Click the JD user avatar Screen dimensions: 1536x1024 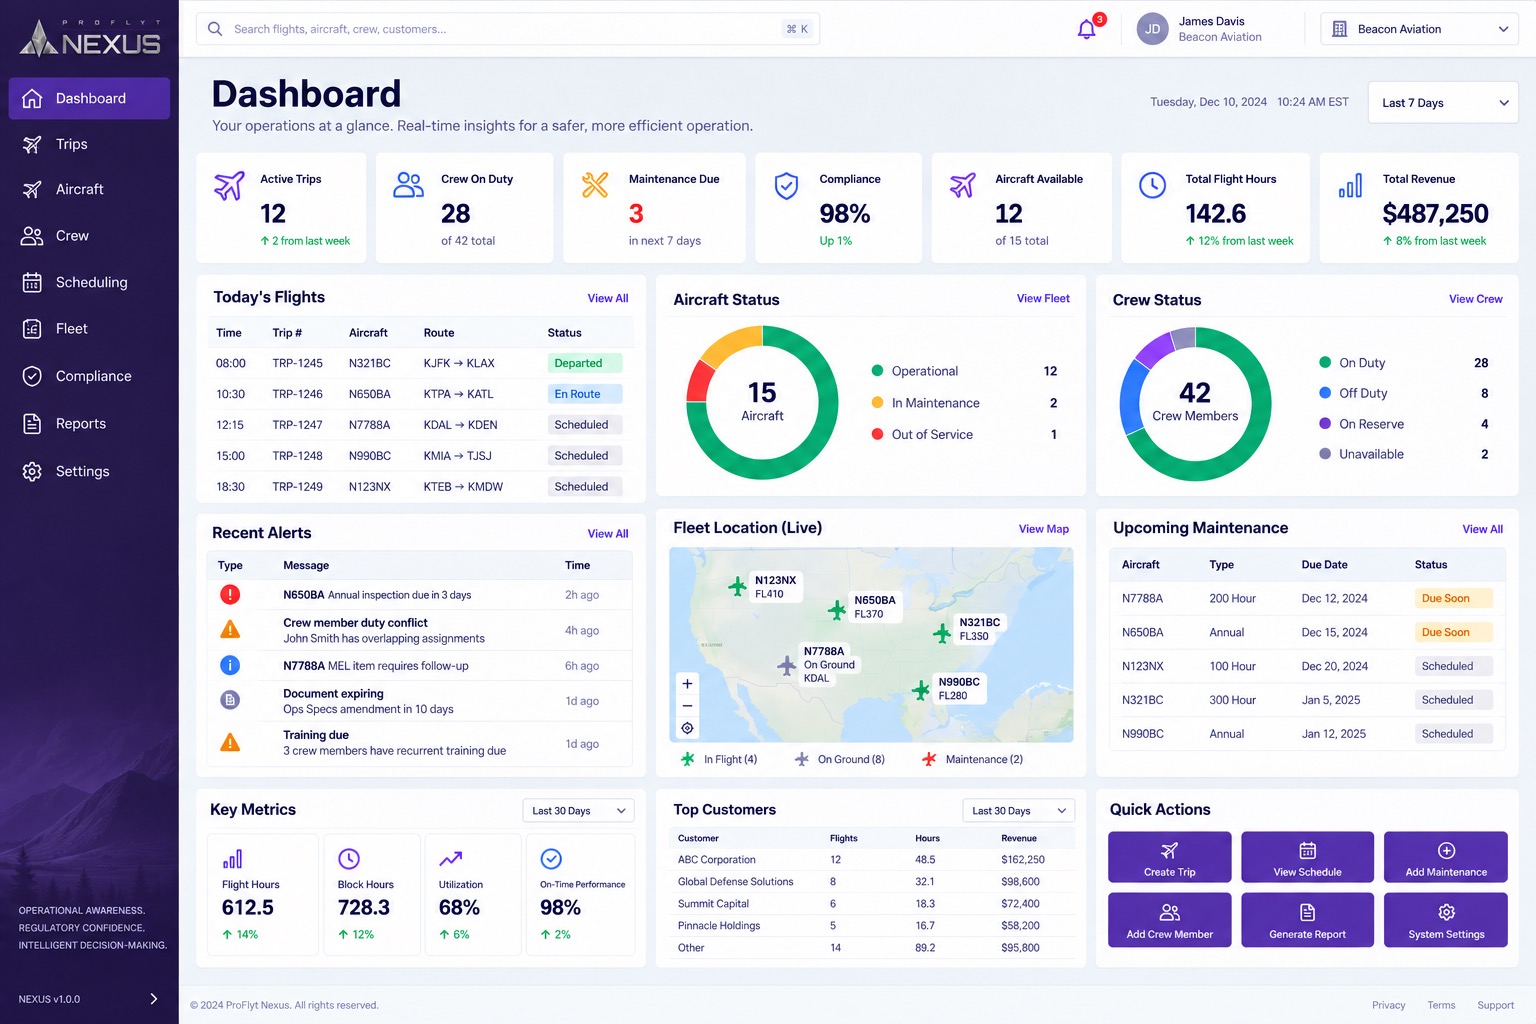coord(1152,29)
